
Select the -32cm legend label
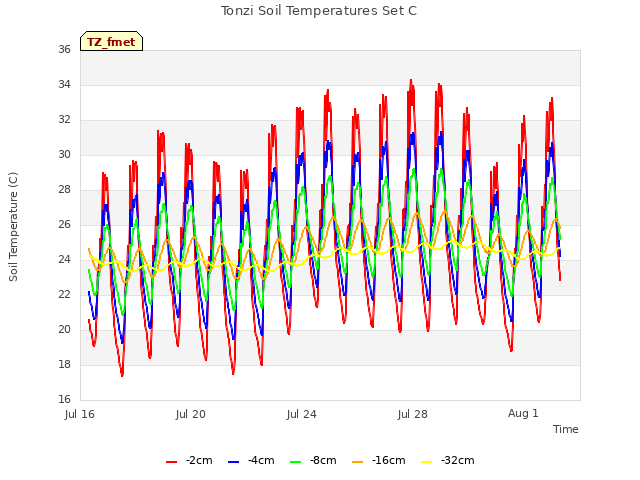458,460
